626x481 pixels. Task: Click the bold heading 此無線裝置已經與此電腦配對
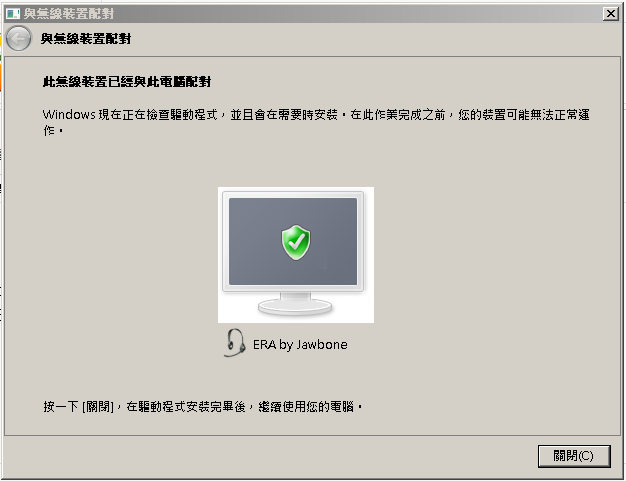pos(127,82)
